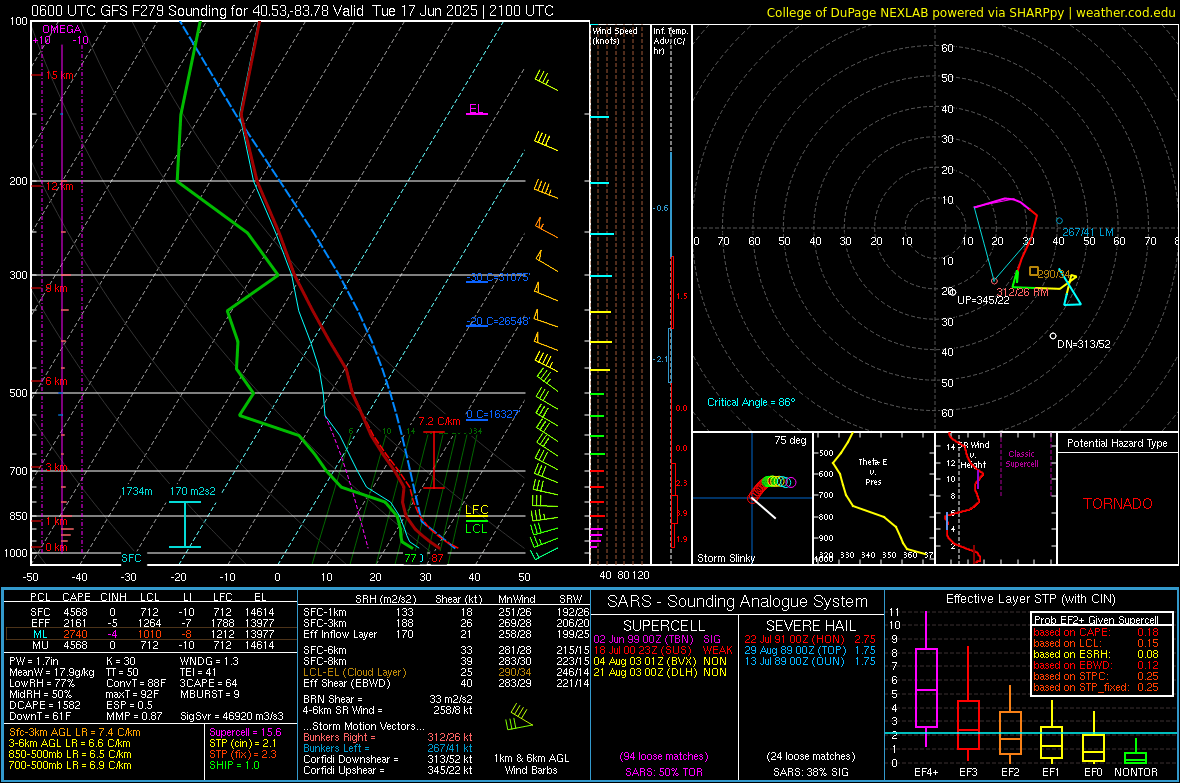Select the EFF parcel row with CAPE 2161
This screenshot has width=1180, height=783.
tap(151, 623)
